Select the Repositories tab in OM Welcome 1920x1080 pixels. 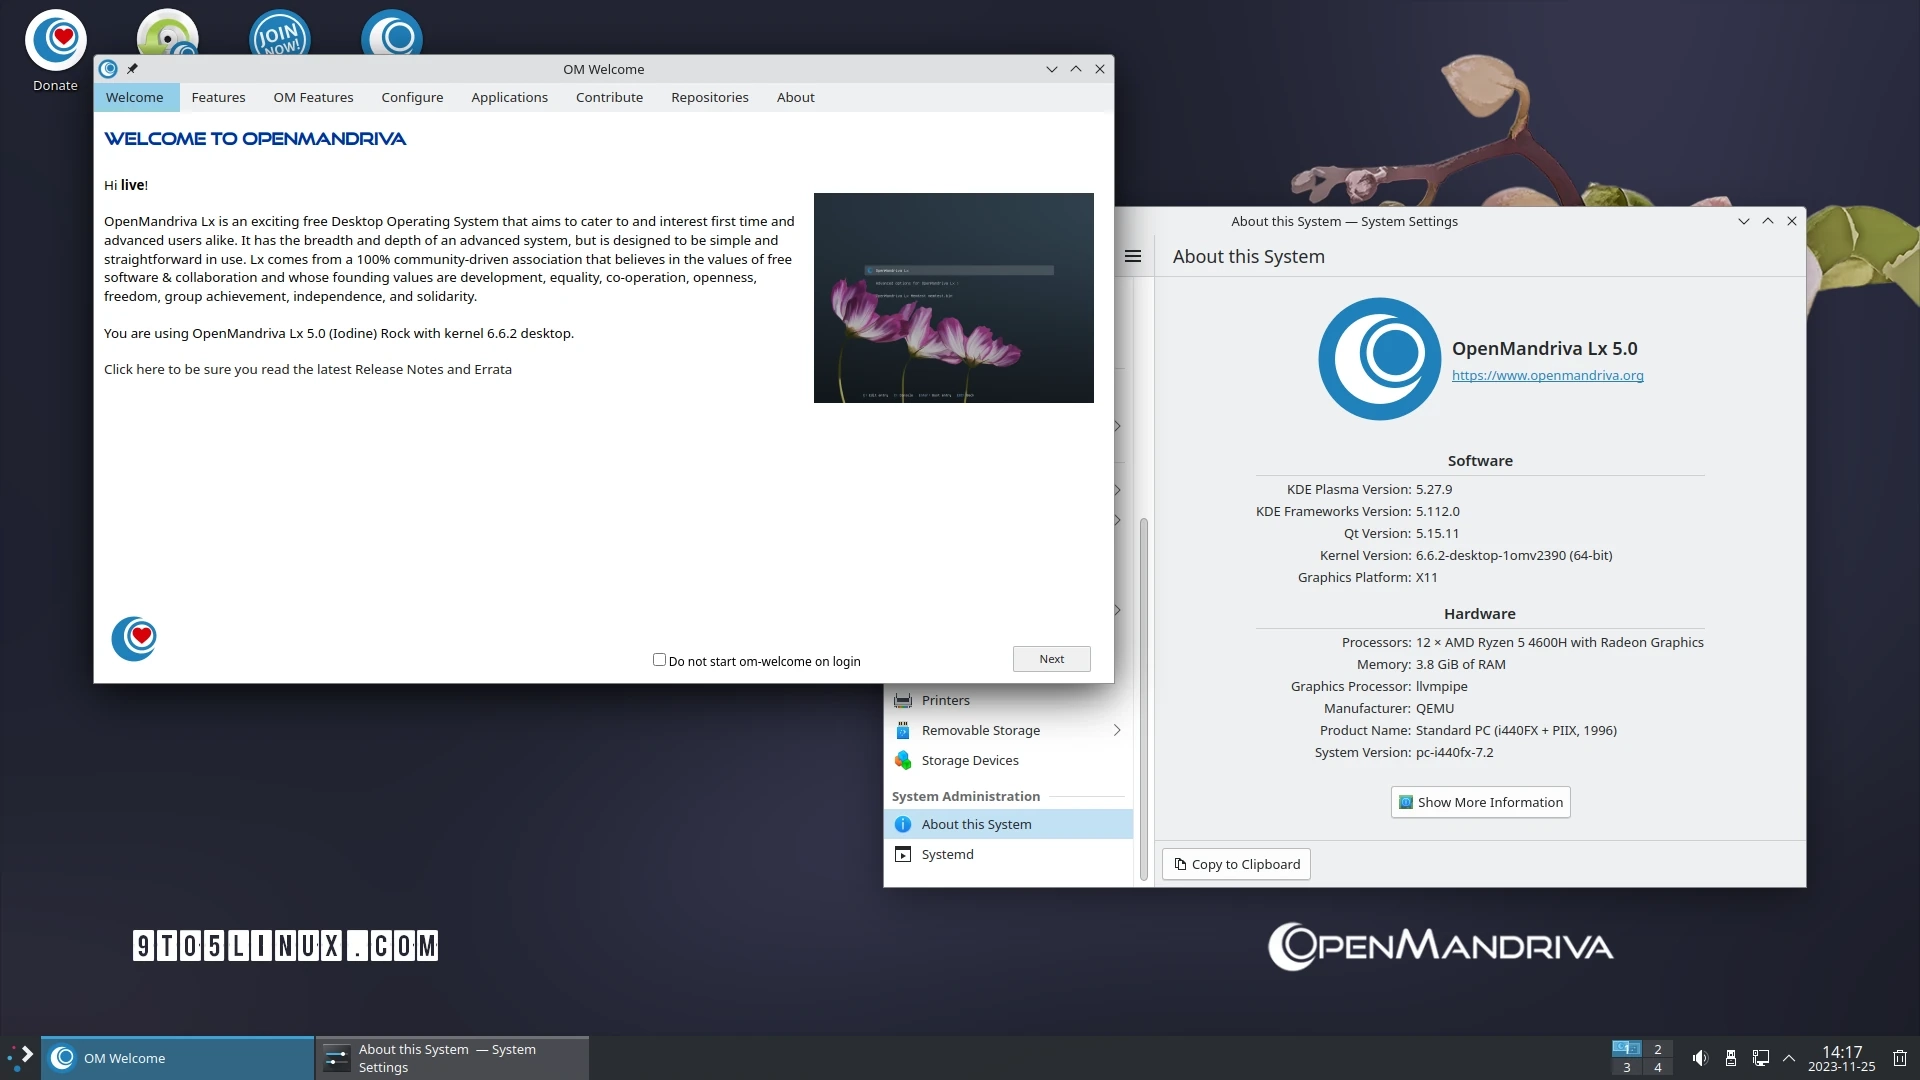pyautogui.click(x=709, y=96)
